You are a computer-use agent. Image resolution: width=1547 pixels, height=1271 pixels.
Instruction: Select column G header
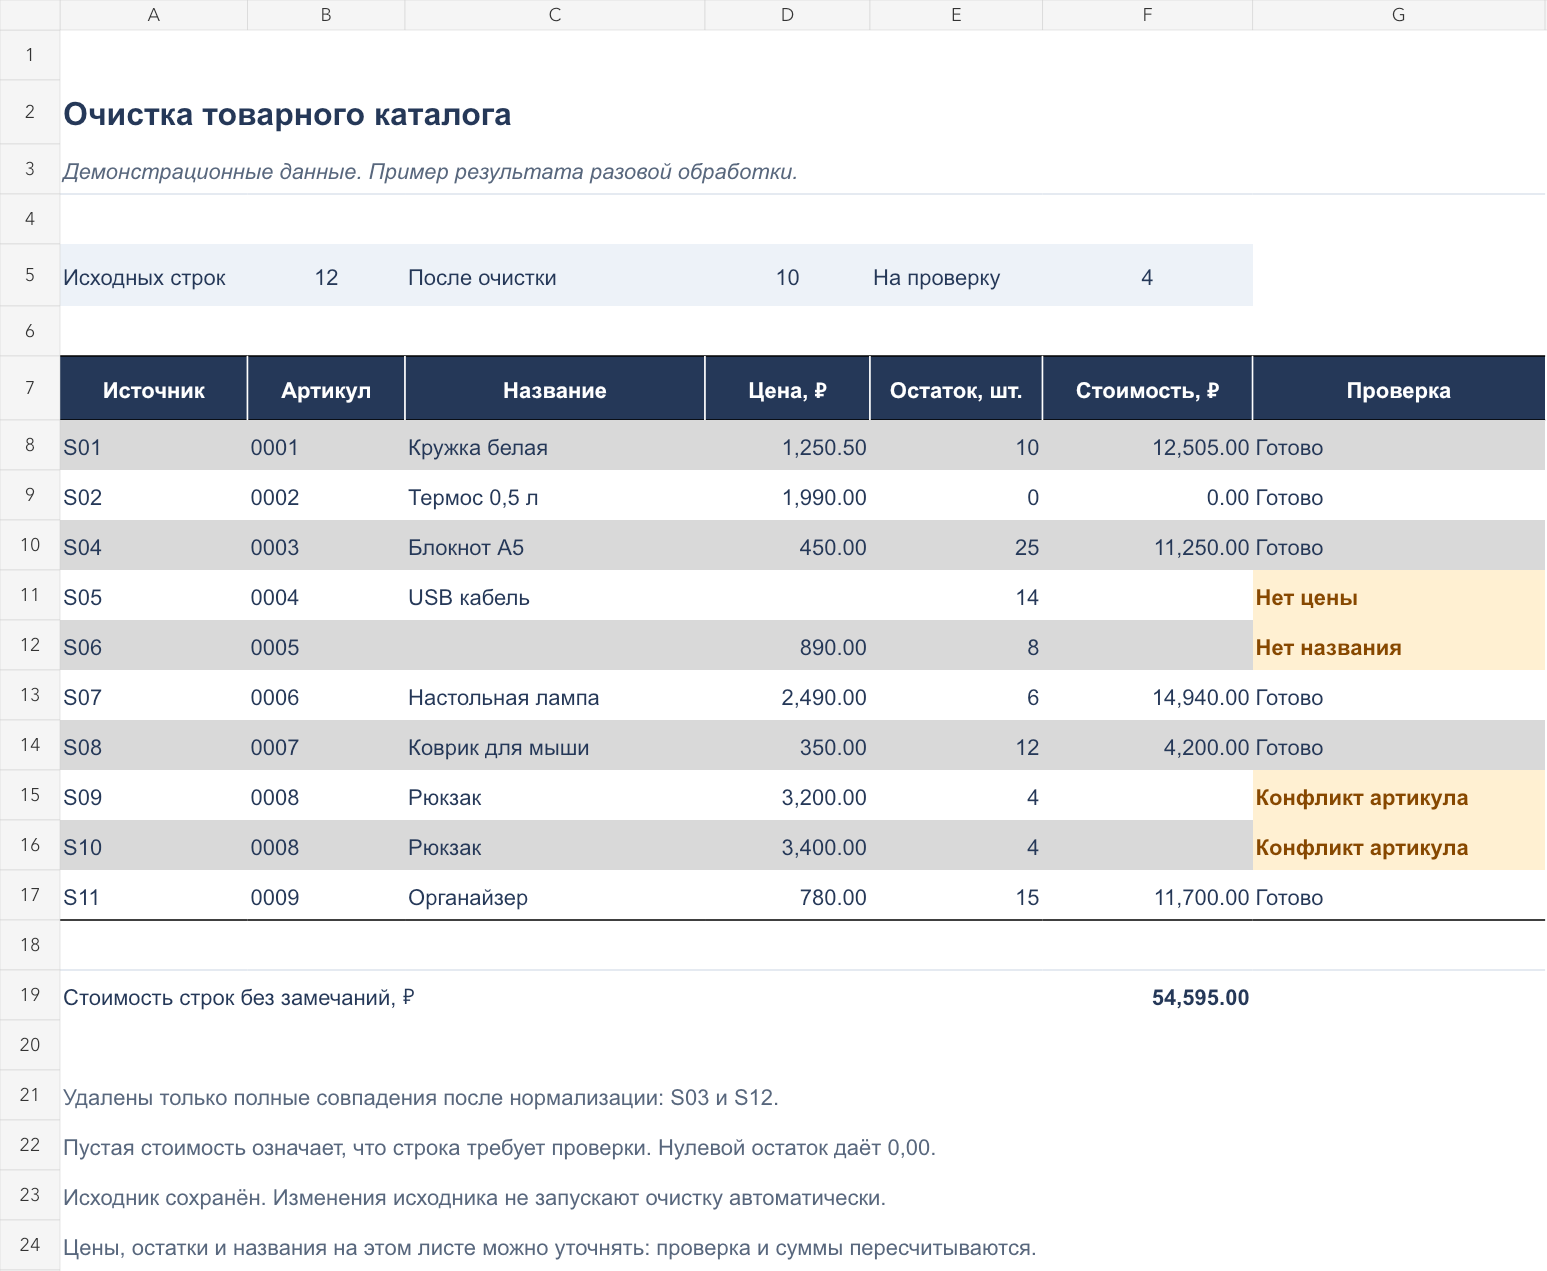1398,14
